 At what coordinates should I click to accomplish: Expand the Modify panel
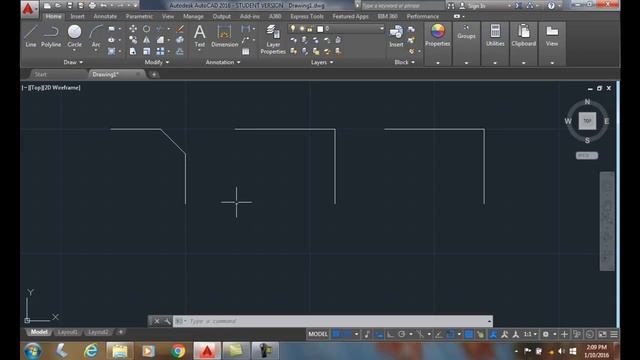pos(157,62)
